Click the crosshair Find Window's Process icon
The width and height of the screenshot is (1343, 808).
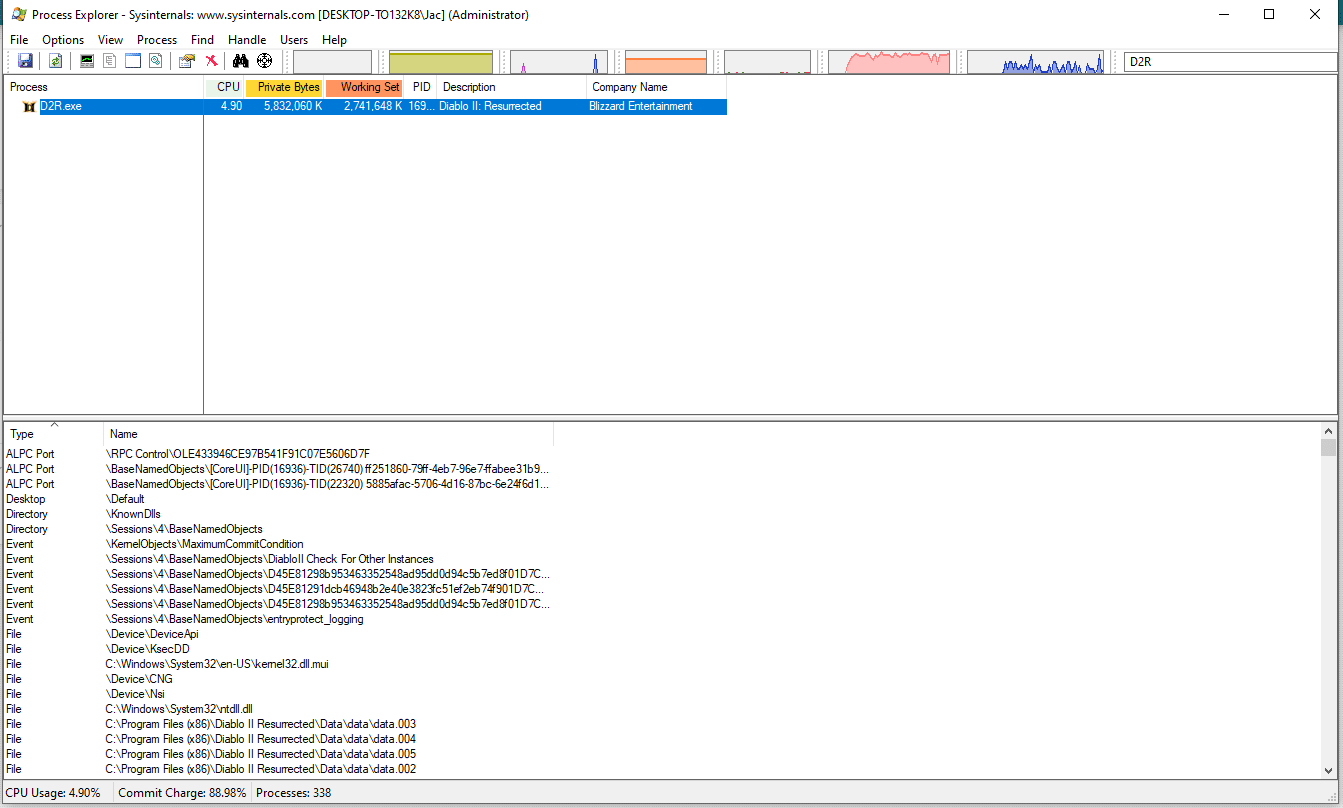click(264, 61)
